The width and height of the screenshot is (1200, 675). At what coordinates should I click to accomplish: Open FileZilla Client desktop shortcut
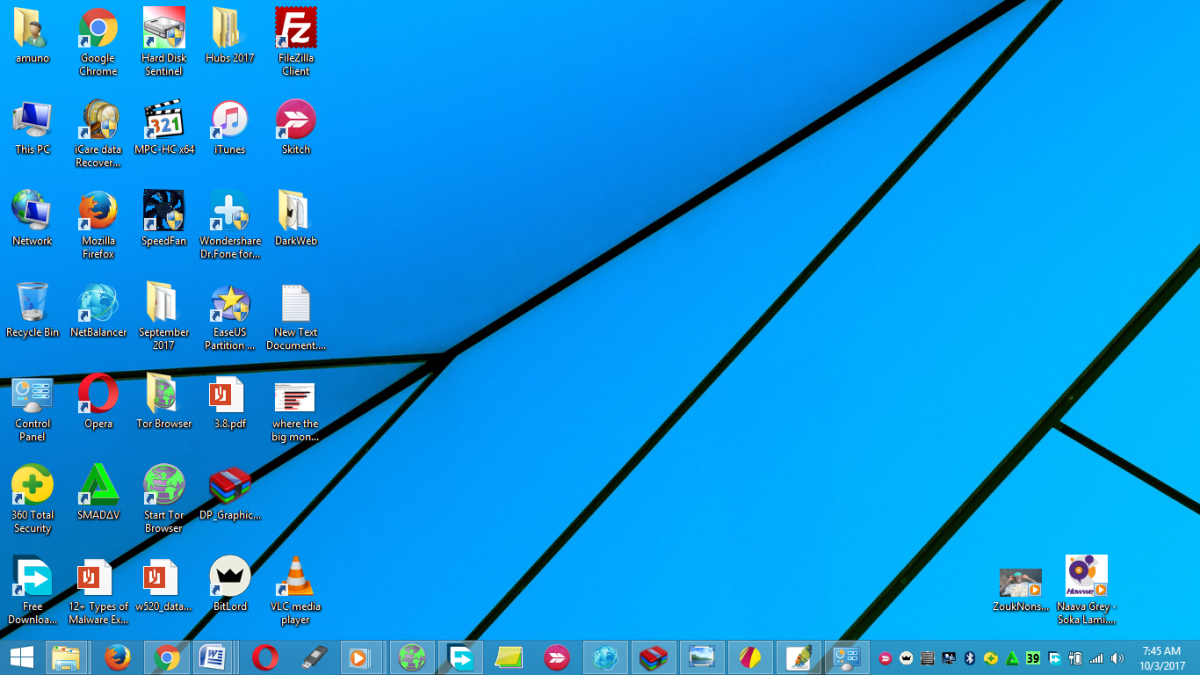(296, 30)
